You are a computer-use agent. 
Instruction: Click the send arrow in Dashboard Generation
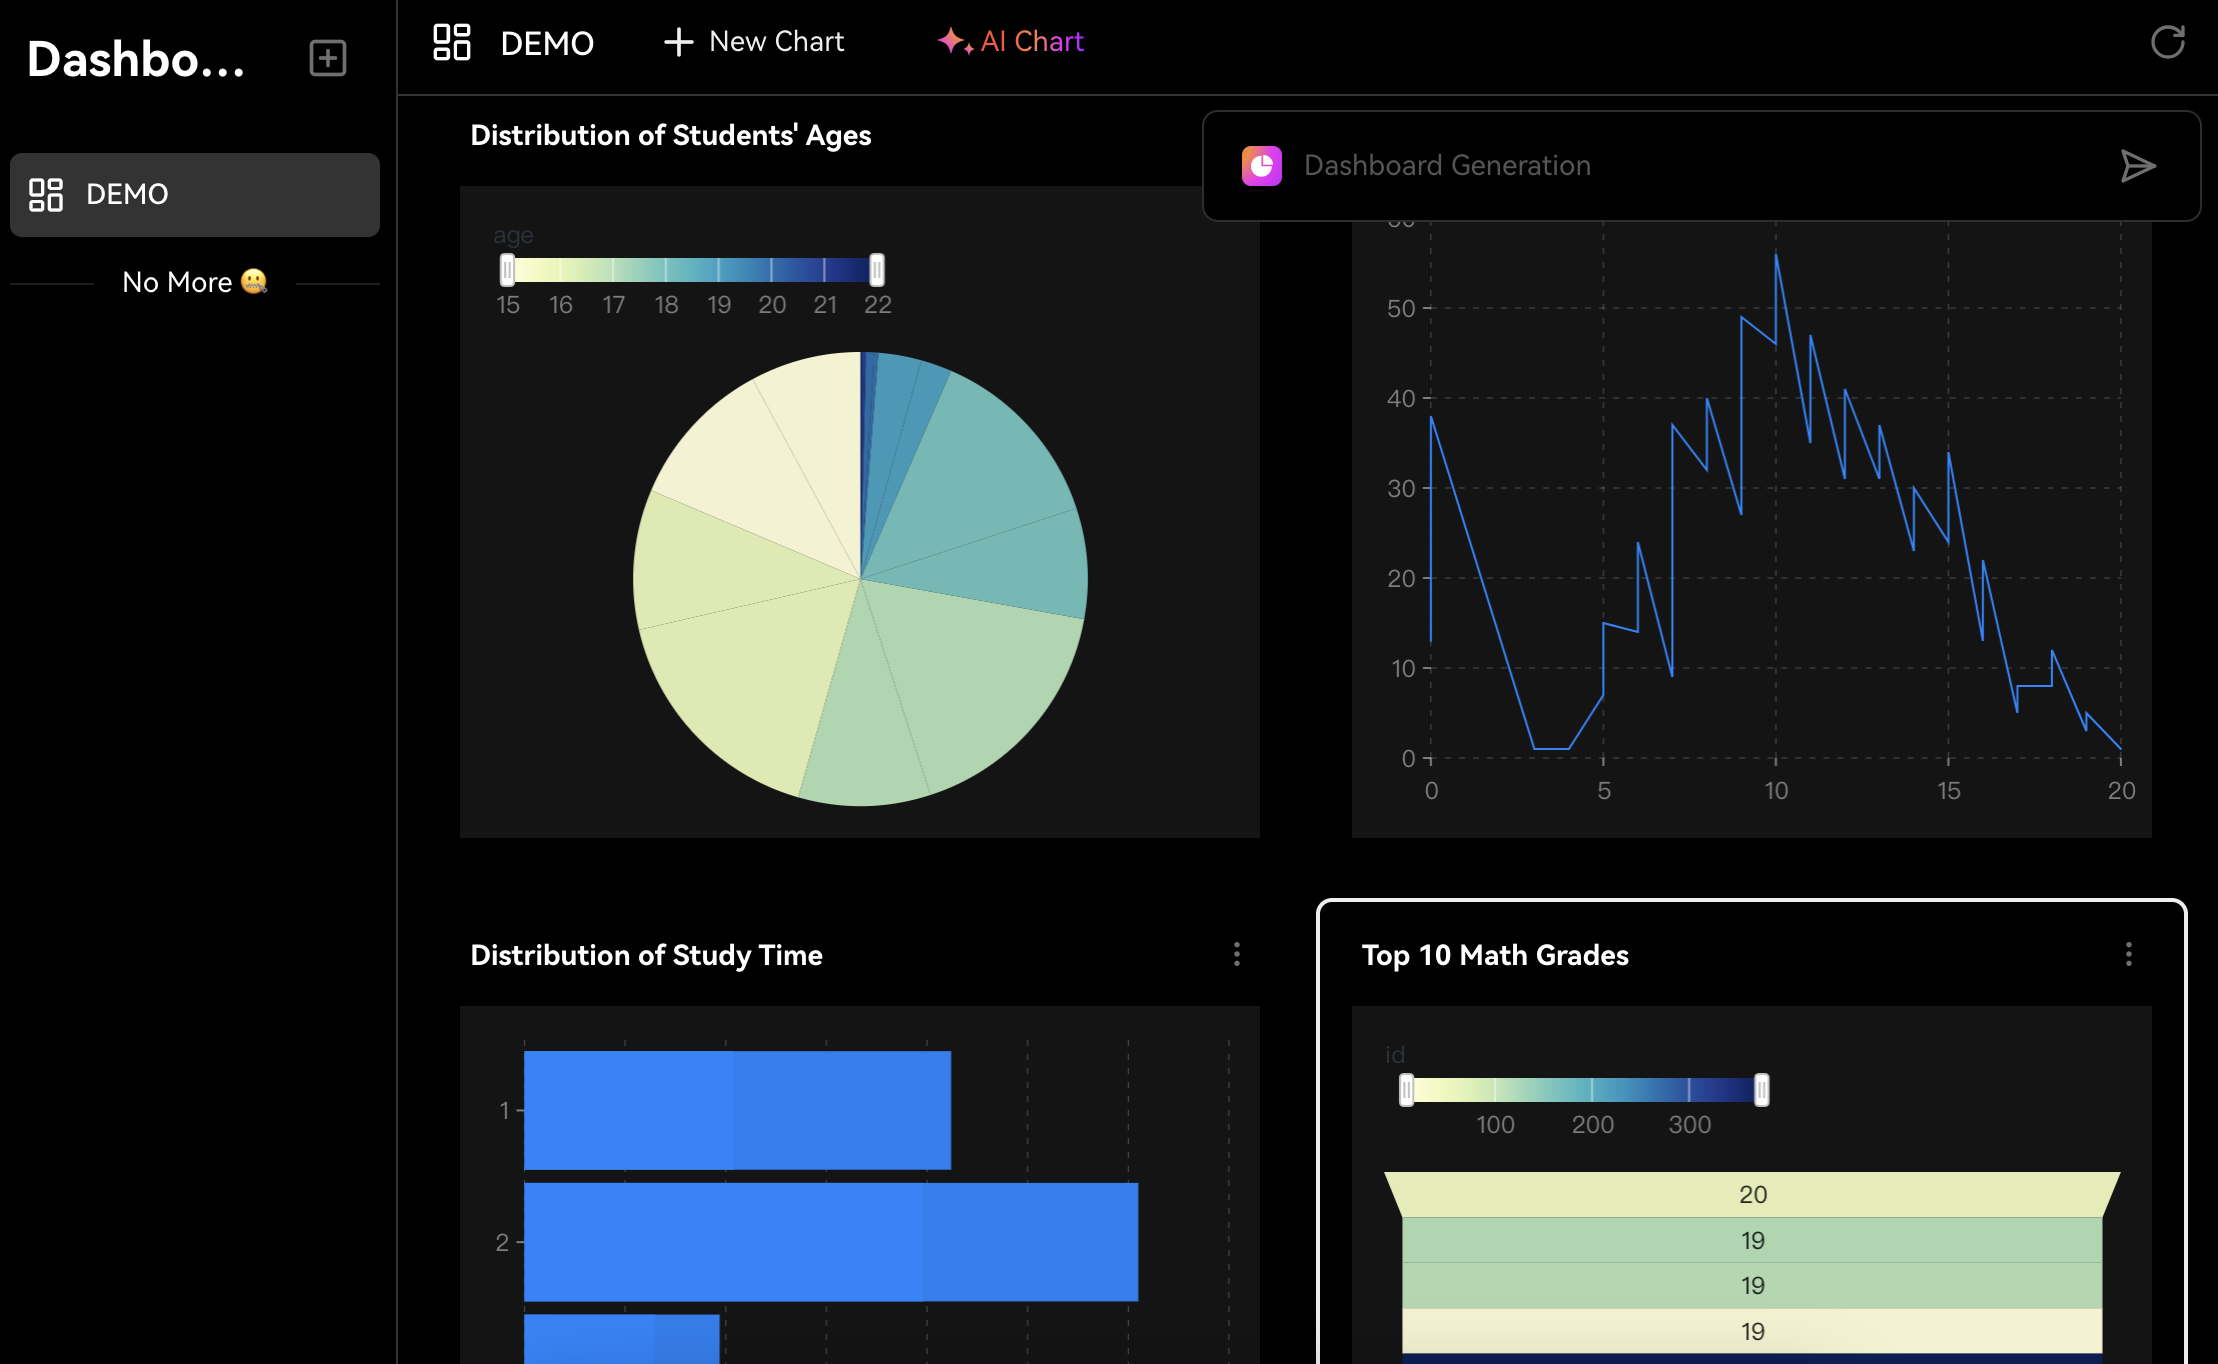2138,166
